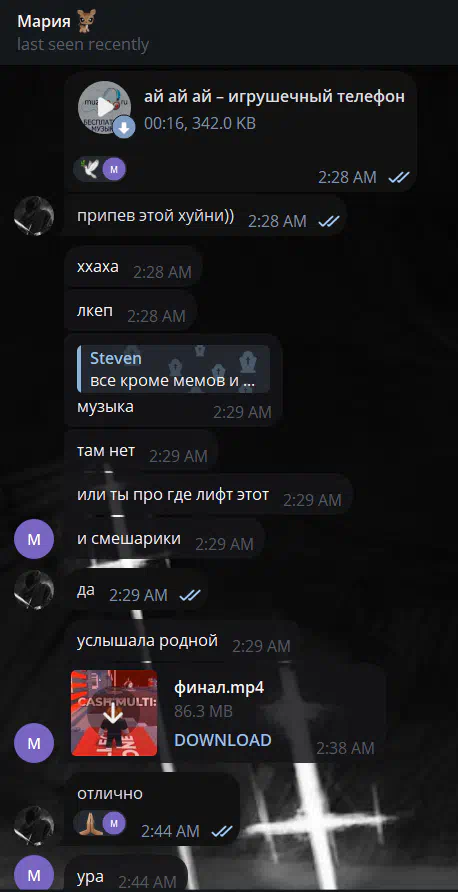
Task: Click the last seen recently status text
Action: (x=83, y=44)
